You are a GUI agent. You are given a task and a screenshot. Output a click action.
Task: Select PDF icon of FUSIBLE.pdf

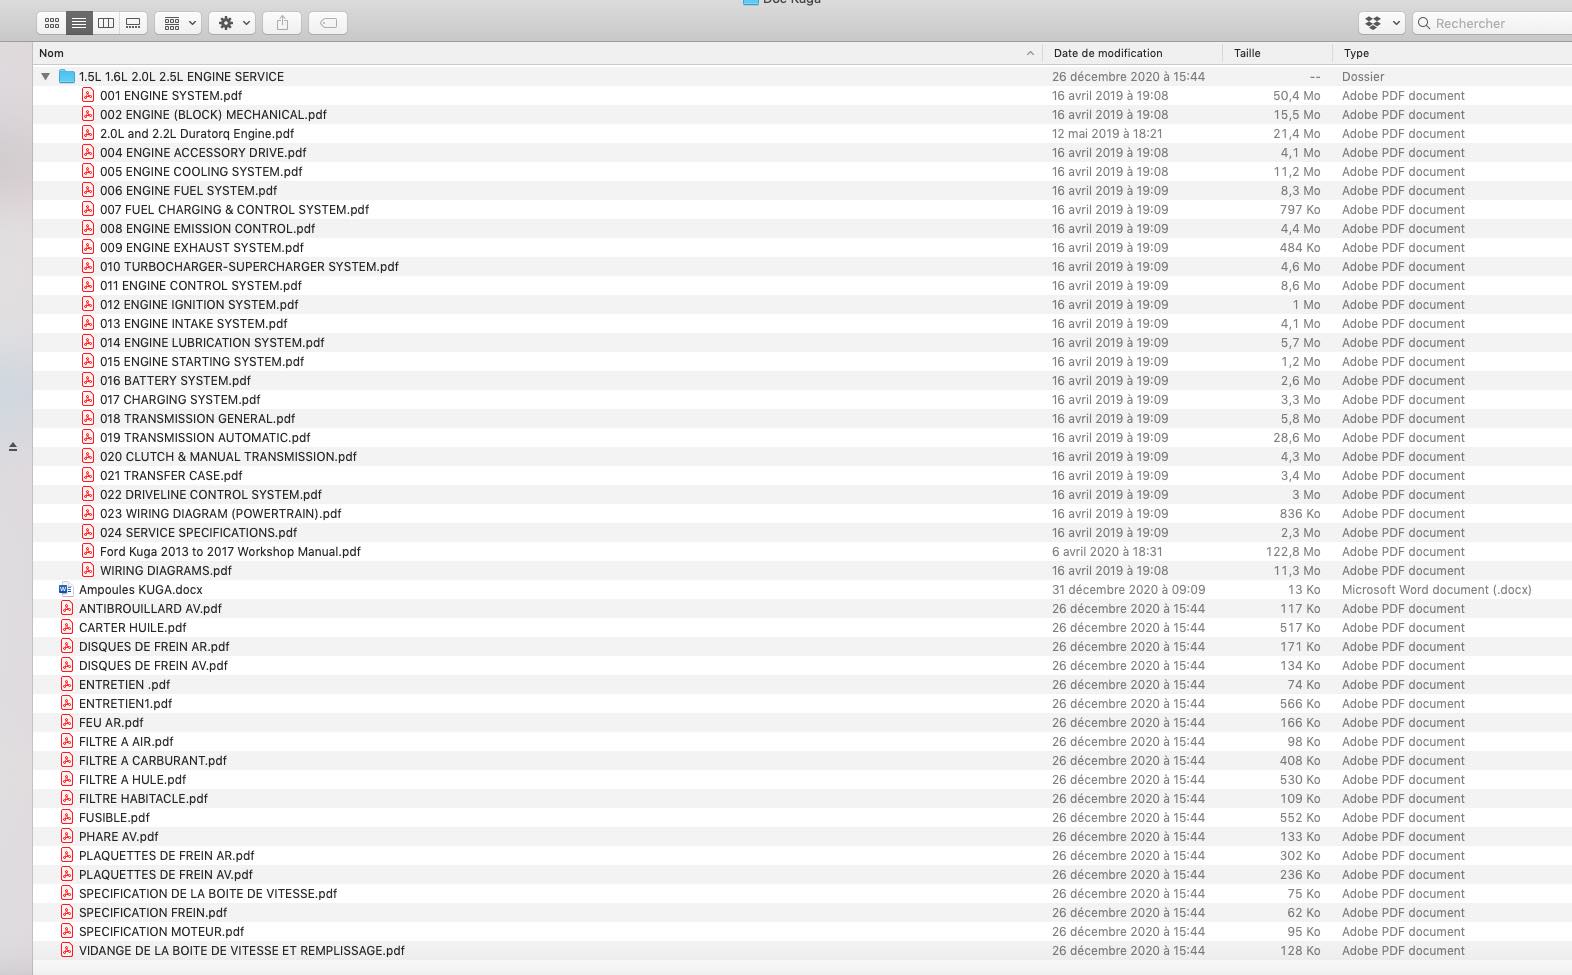[x=67, y=817]
